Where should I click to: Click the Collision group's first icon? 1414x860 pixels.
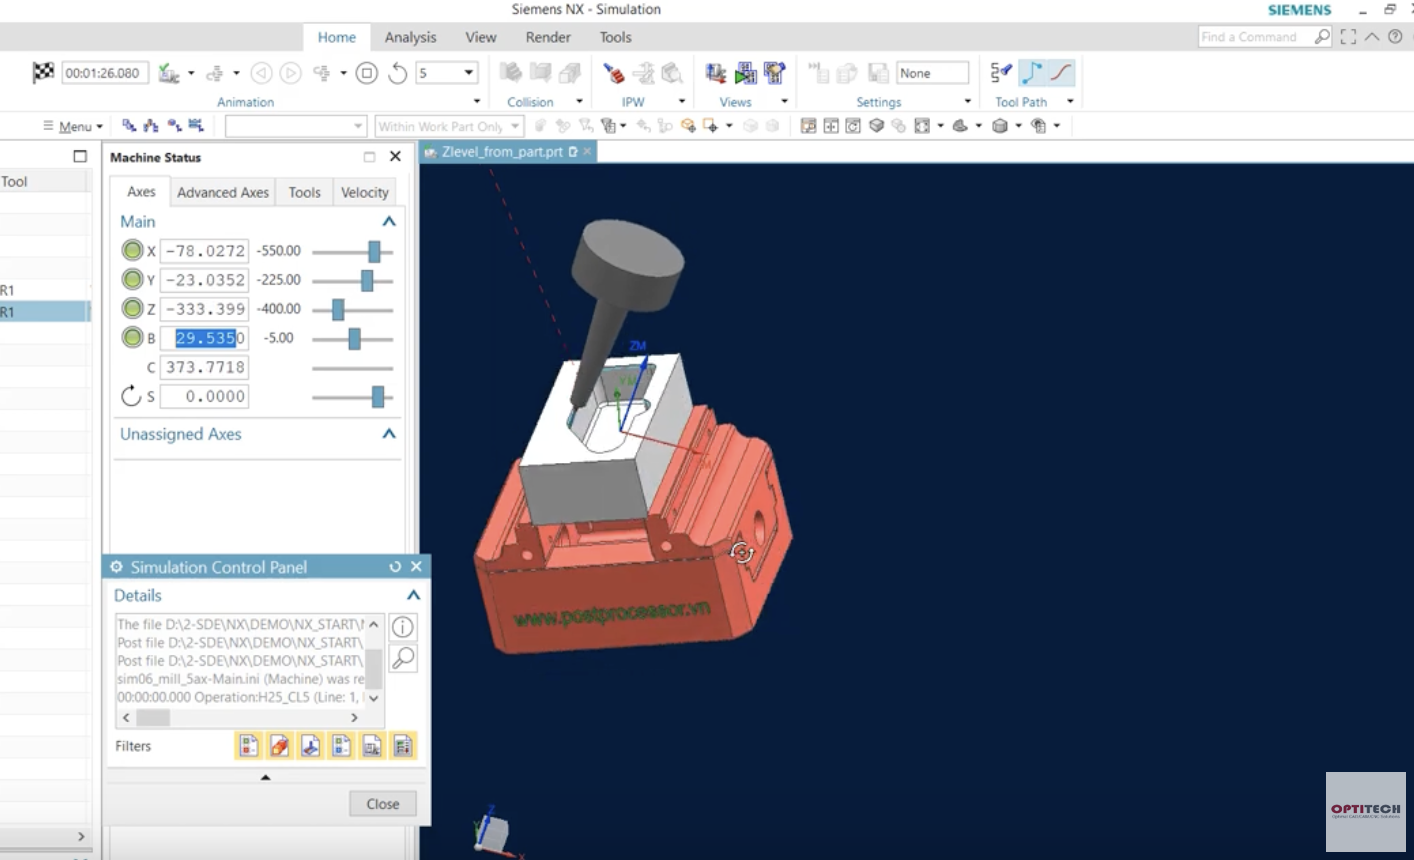510,73
